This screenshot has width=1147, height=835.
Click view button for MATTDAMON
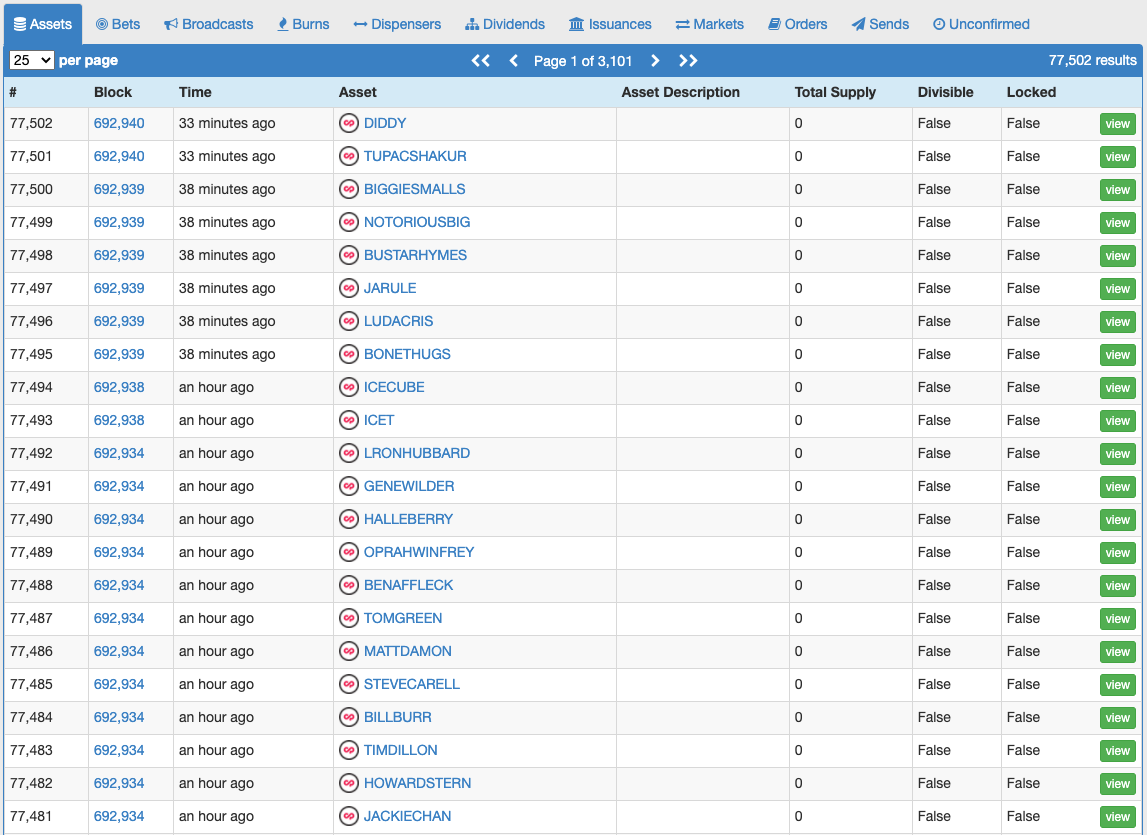(1117, 651)
